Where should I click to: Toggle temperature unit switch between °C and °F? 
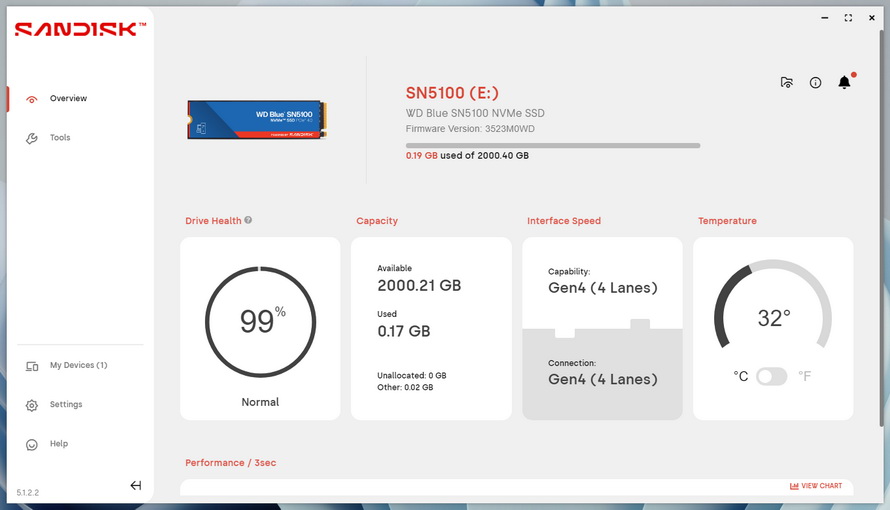coord(772,376)
